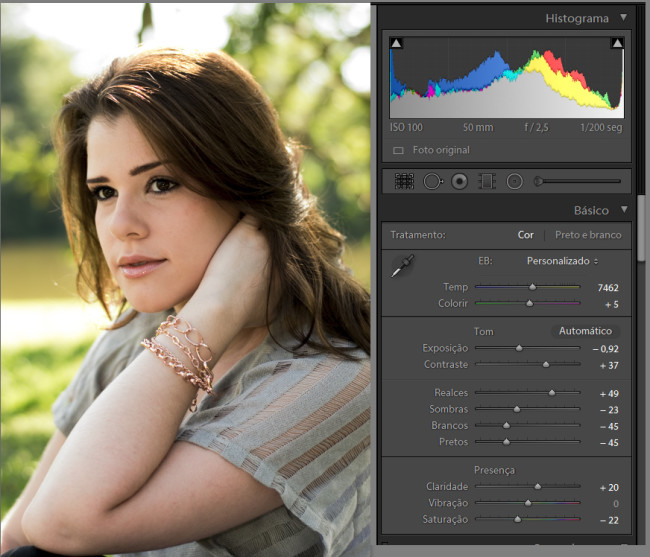Viewport: 650px width, 557px height.
Task: Click the Temp value 7462 field
Action: [x=607, y=287]
